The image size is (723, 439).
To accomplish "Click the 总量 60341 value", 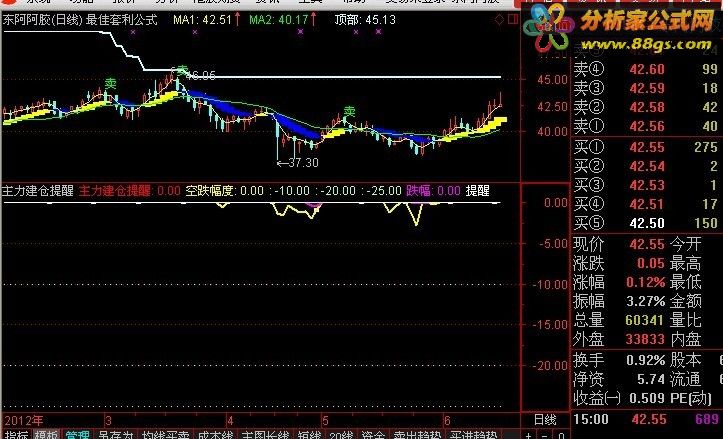I will click(646, 320).
